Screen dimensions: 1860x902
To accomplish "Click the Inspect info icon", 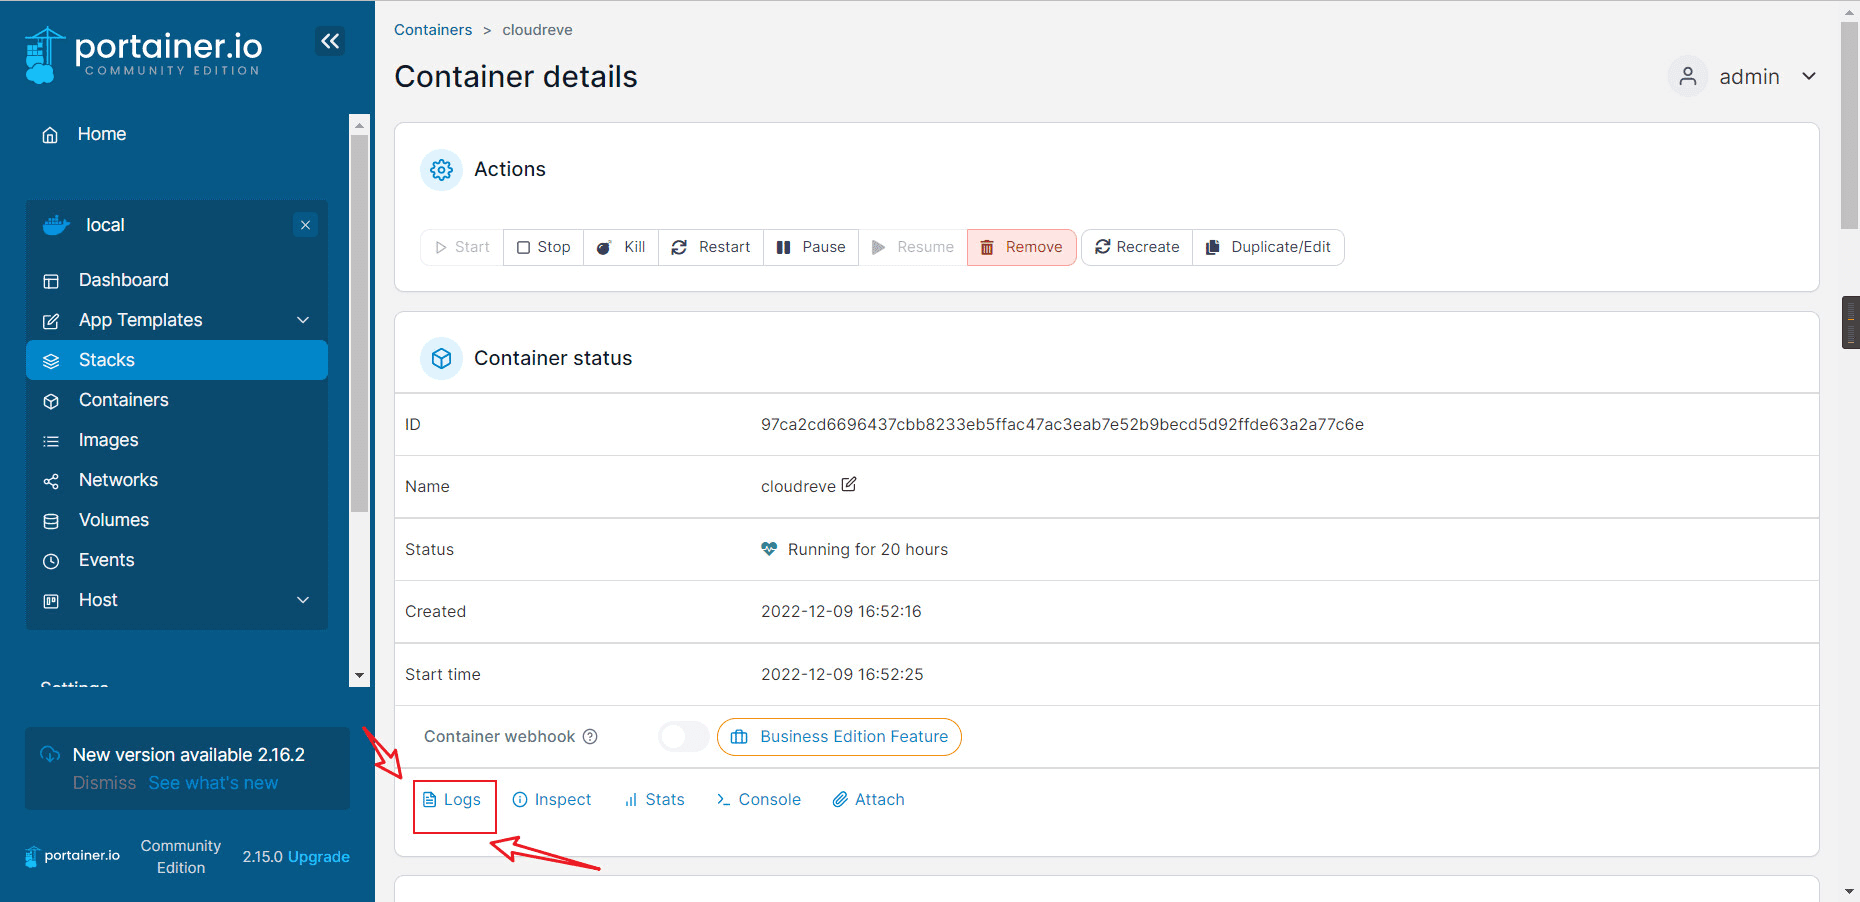I will pos(520,800).
